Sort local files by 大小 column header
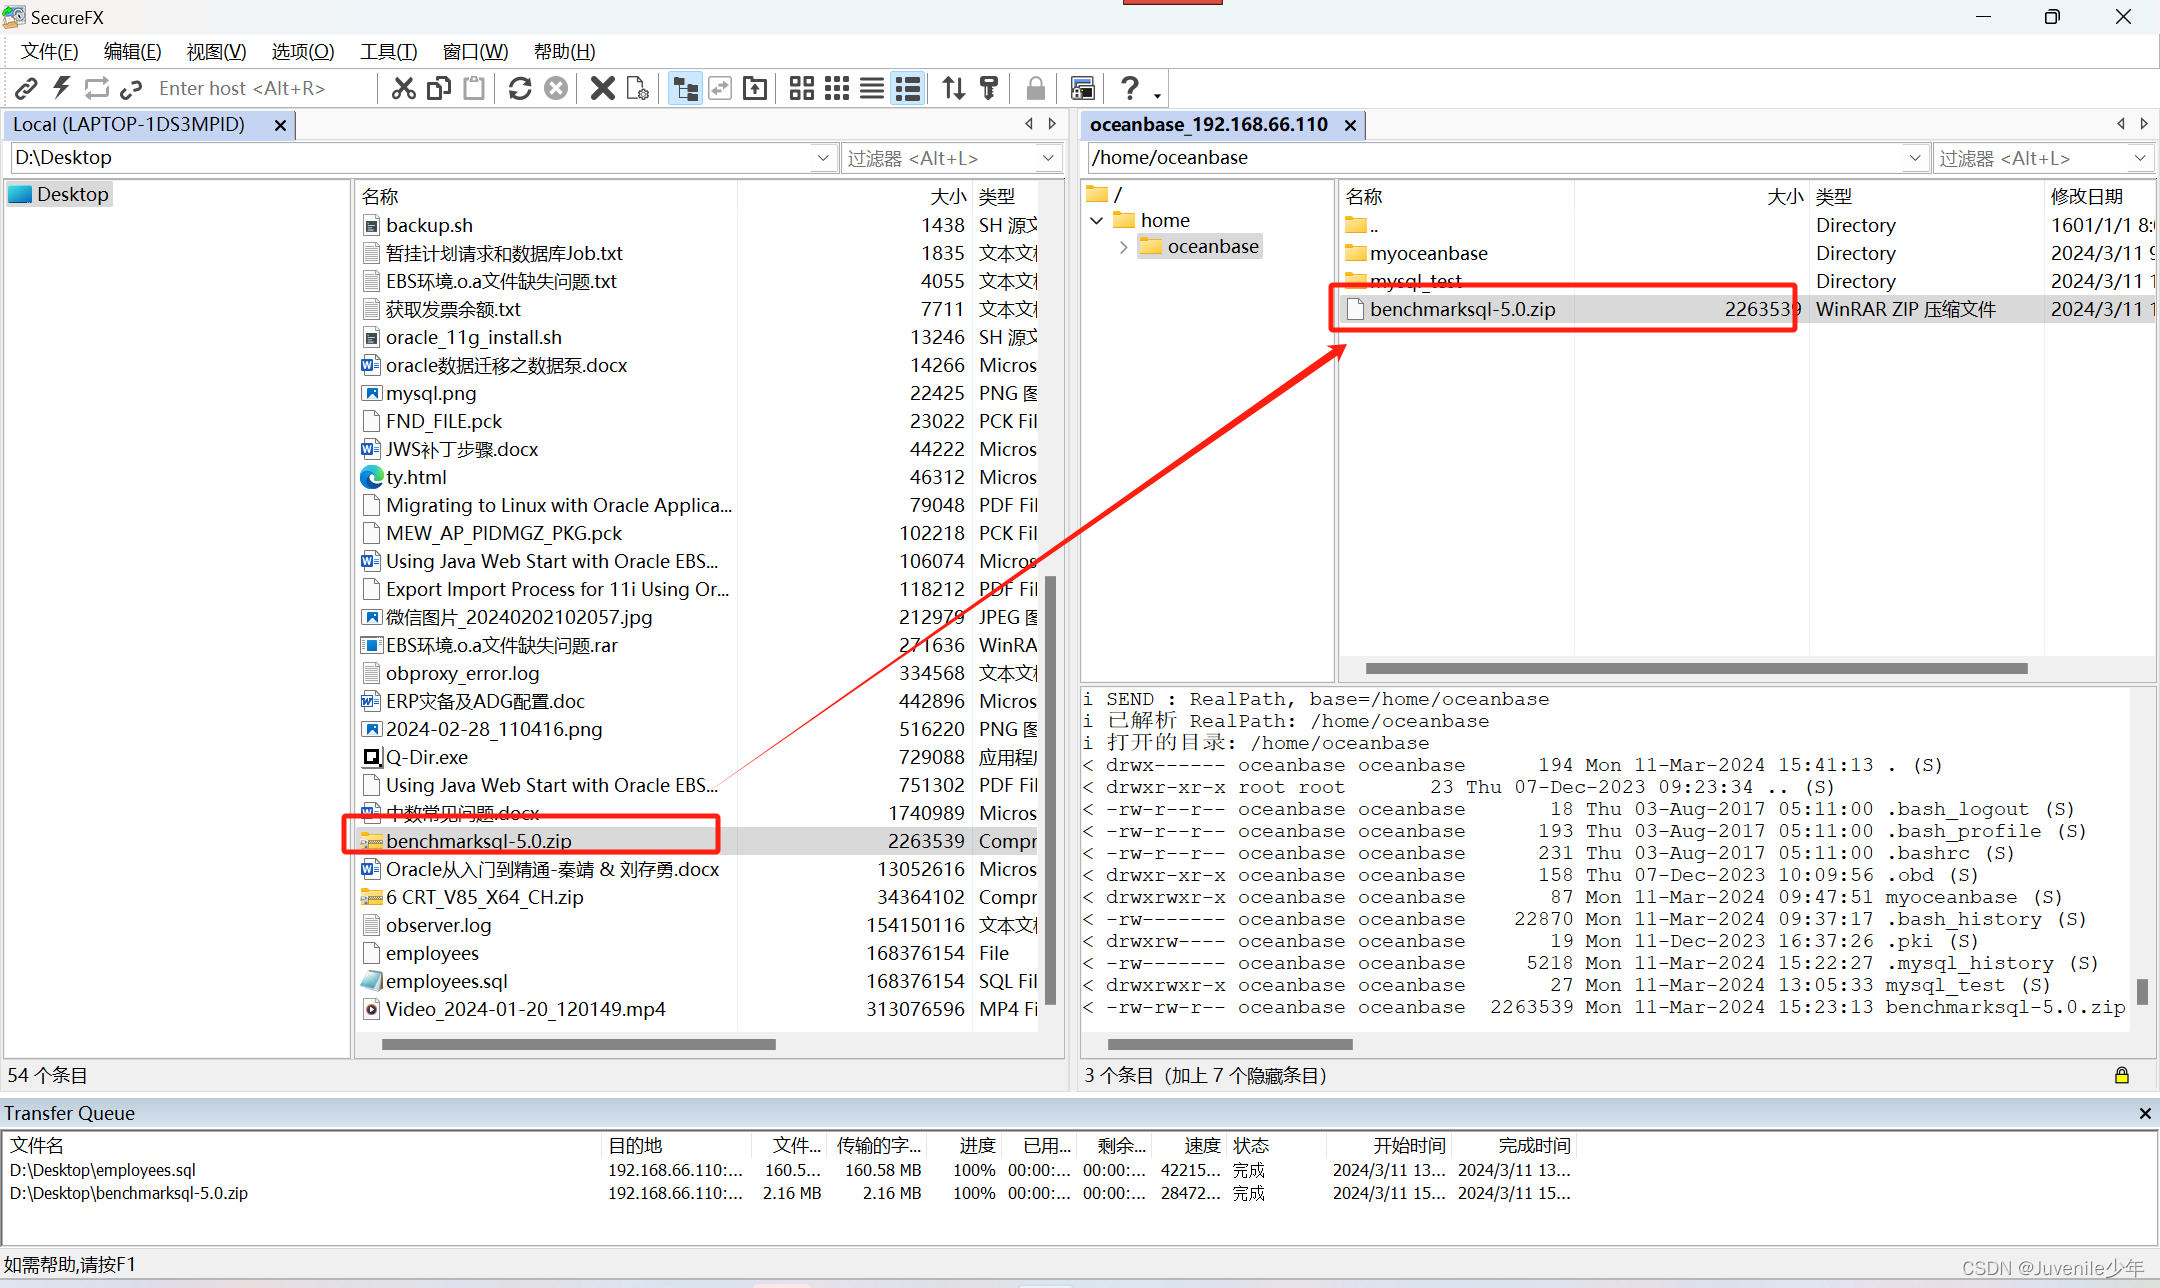Screen dimensions: 2160x1288 (x=948, y=197)
